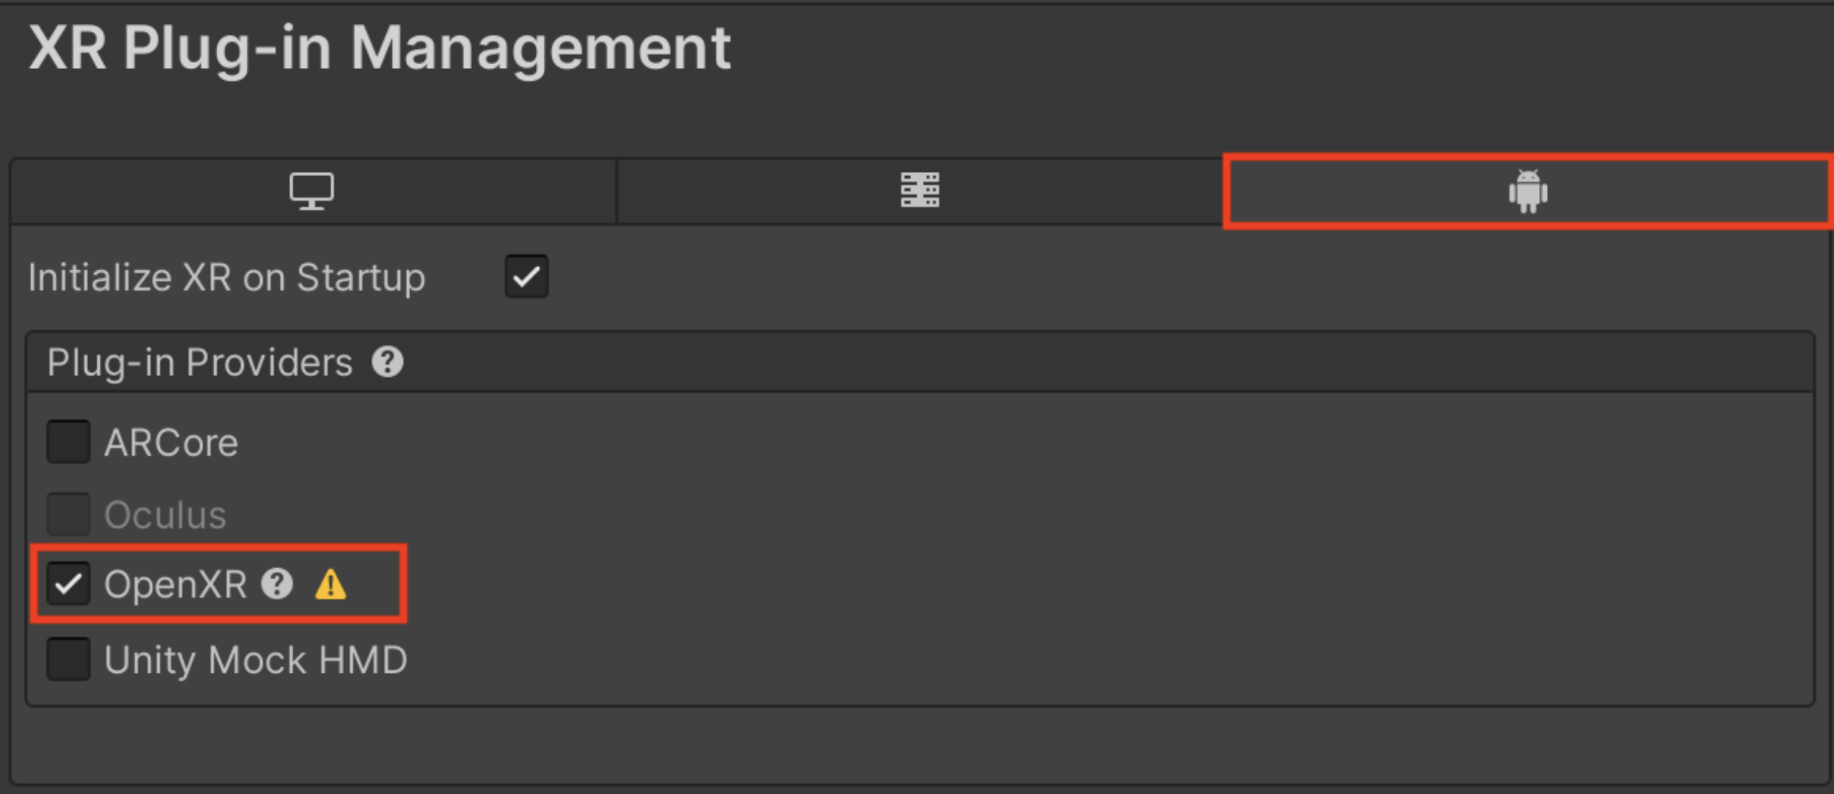Enable the ARCore provider checkbox
1834x794 pixels.
pyautogui.click(x=68, y=442)
